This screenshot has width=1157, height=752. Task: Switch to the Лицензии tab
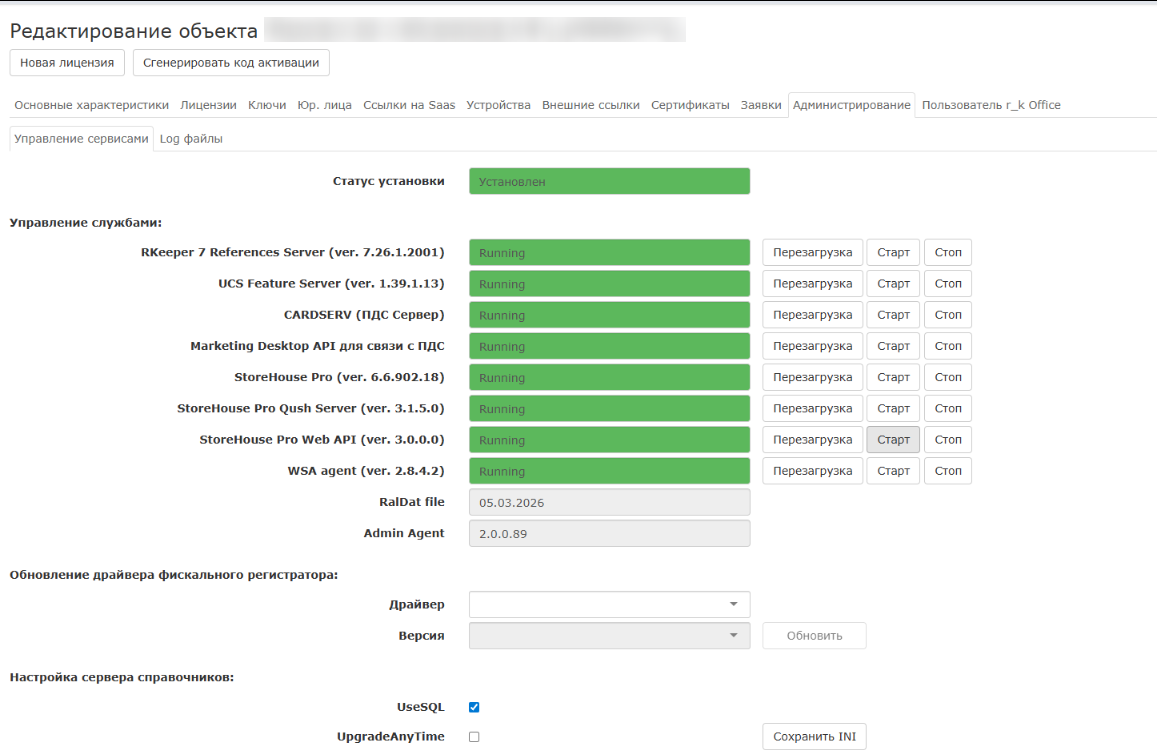208,105
